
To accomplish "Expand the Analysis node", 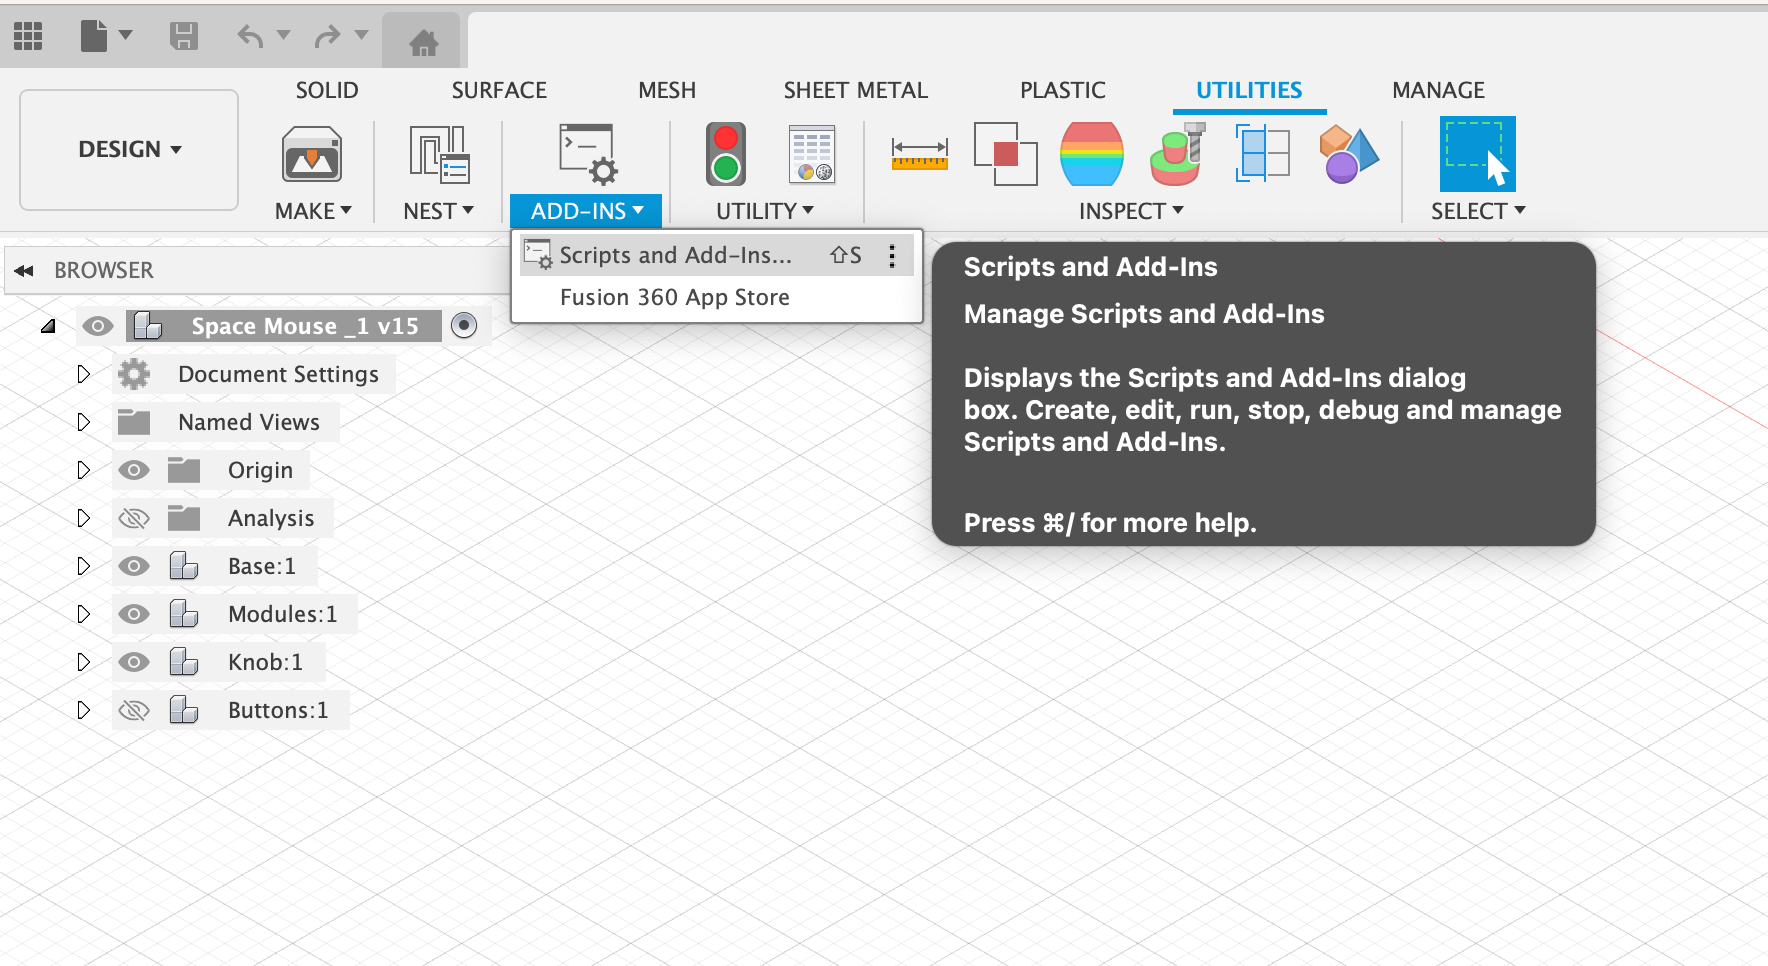I will point(84,518).
